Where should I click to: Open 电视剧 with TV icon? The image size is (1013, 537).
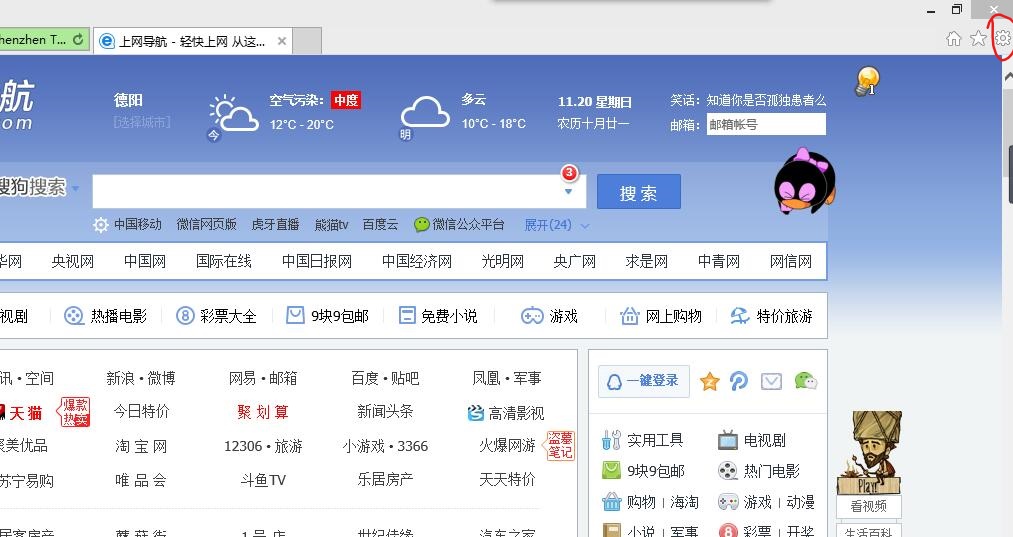click(751, 440)
